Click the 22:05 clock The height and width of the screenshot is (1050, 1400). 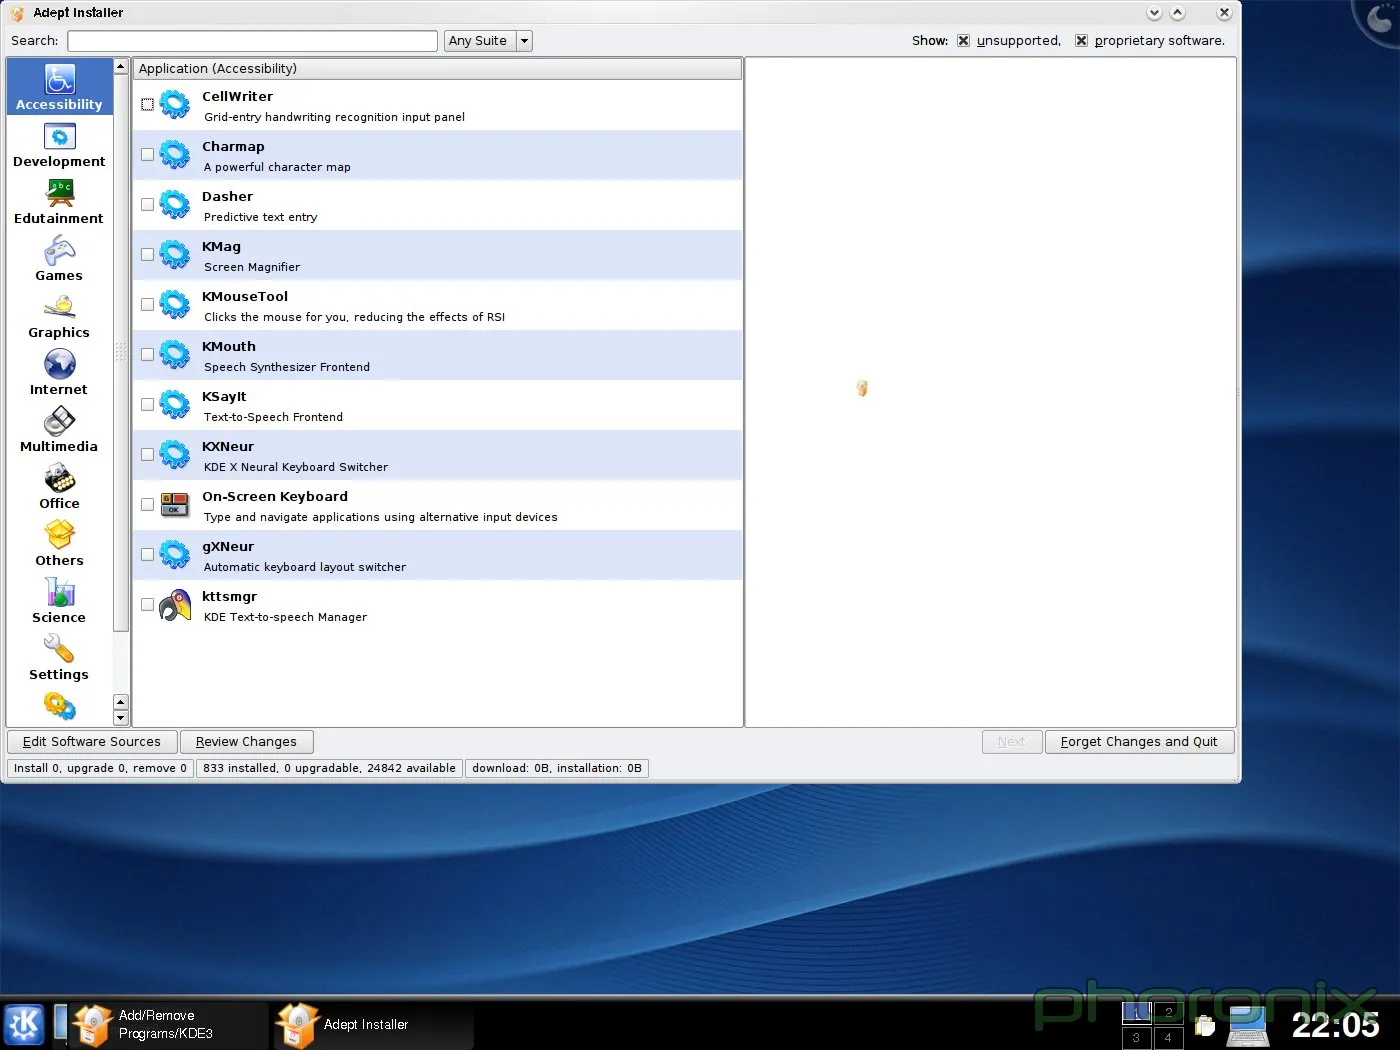[x=1336, y=1025]
